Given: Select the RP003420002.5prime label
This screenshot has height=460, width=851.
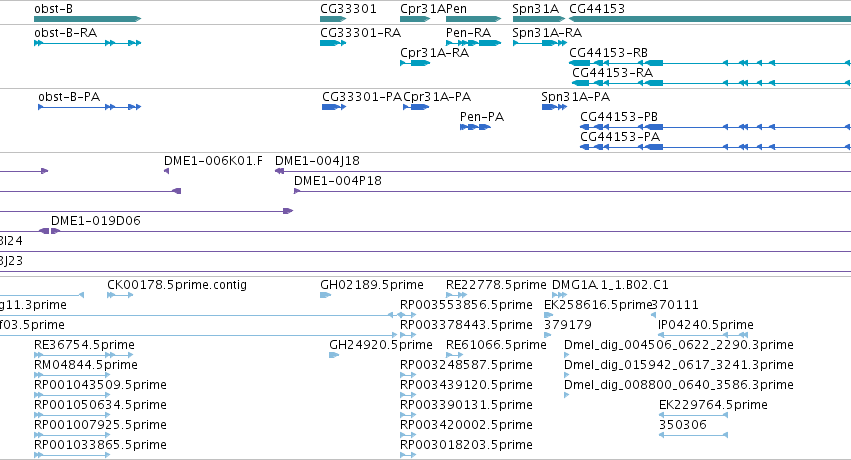Looking at the screenshot, I should (x=466, y=425).
